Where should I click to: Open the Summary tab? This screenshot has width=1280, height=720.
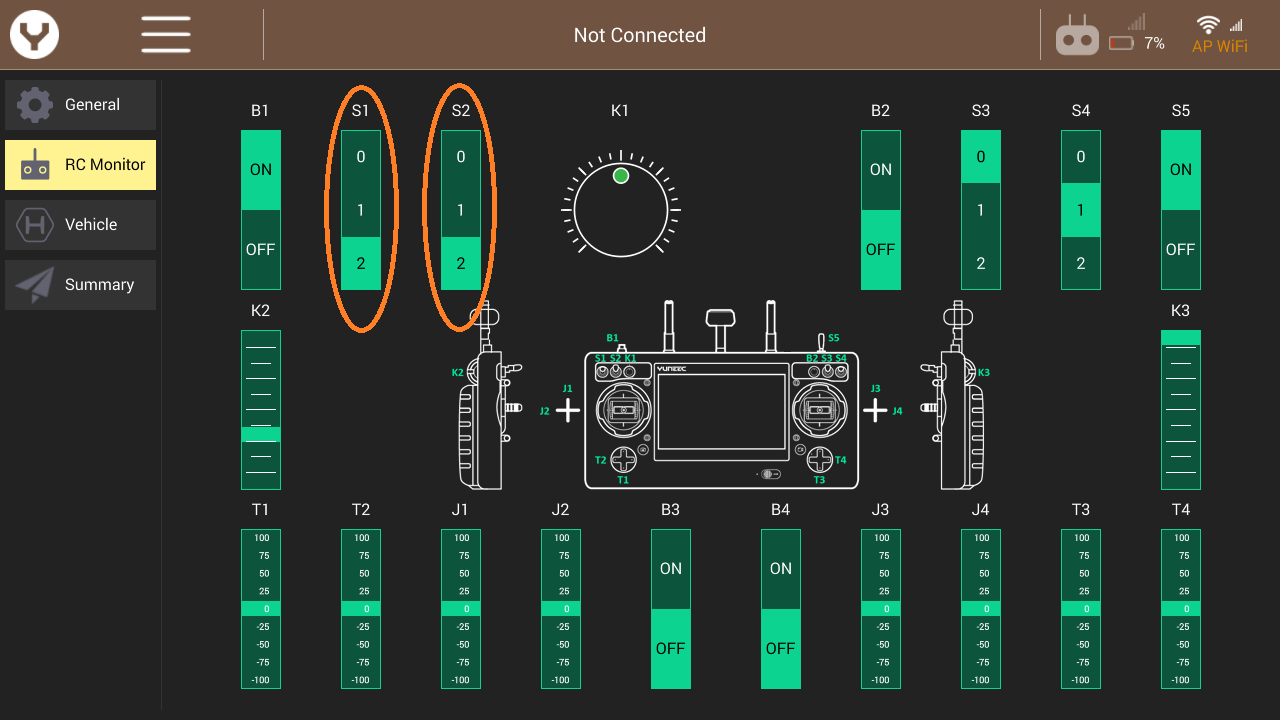coord(81,285)
